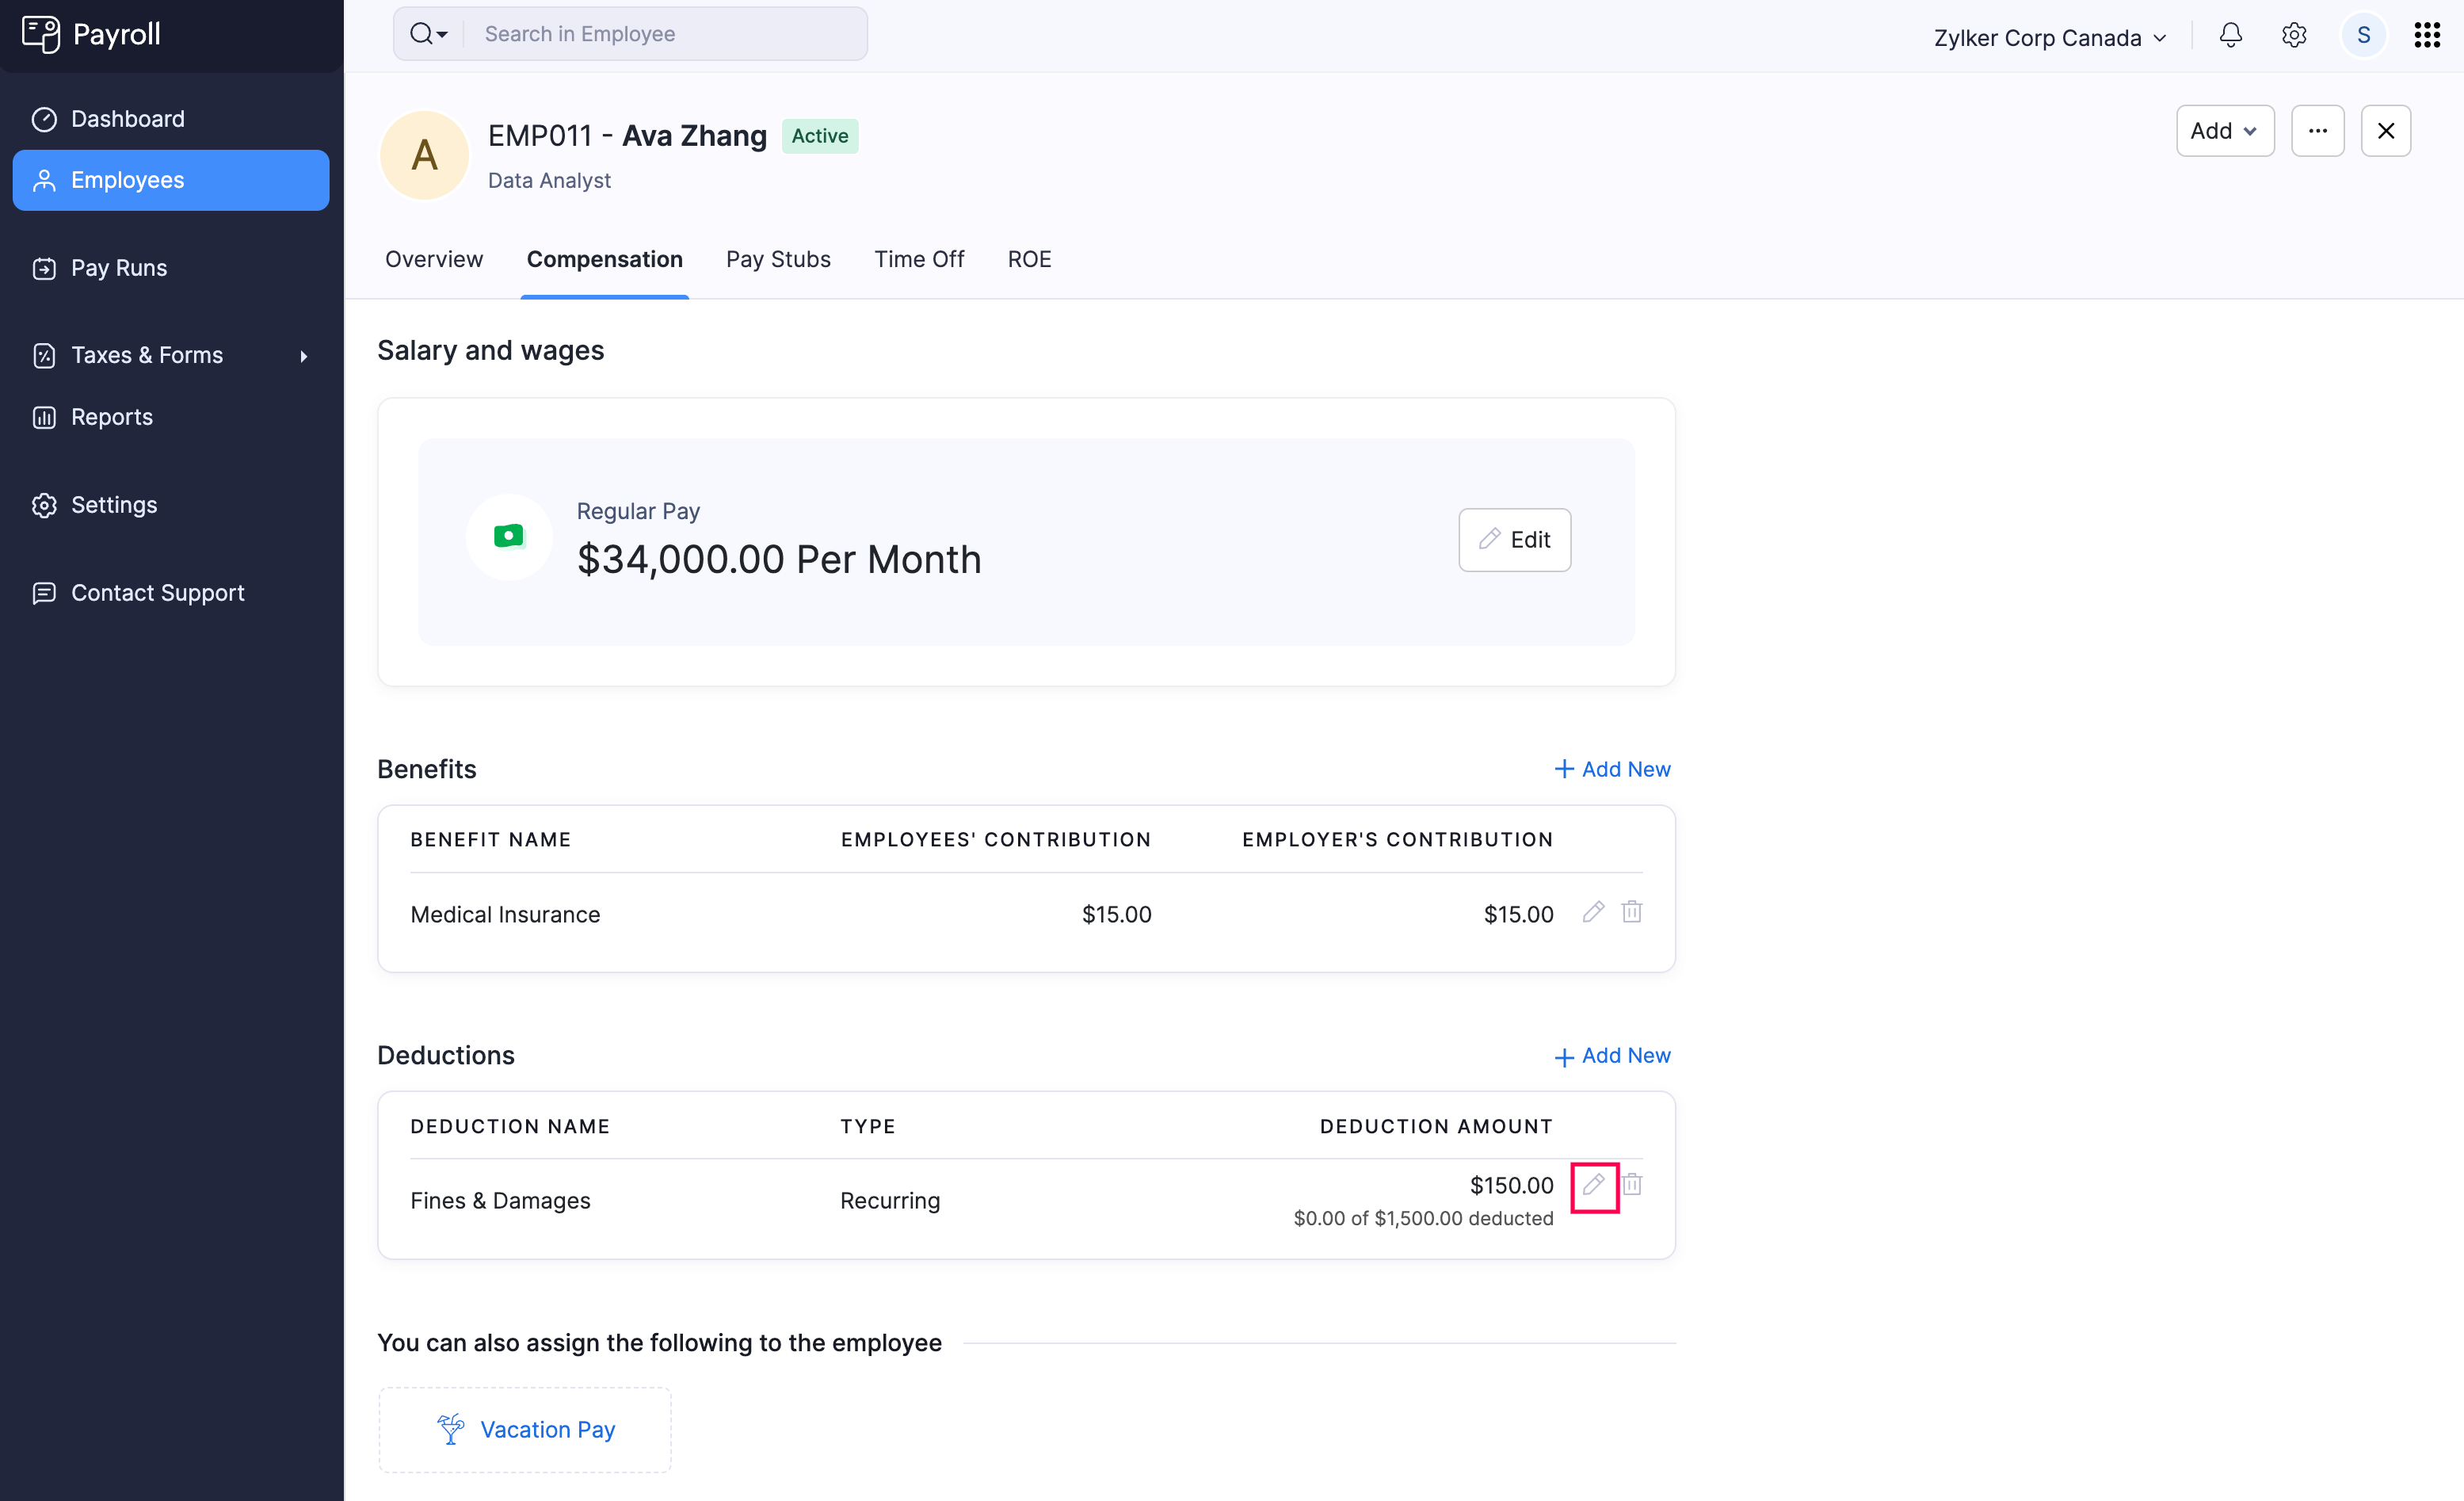The height and width of the screenshot is (1501, 2464).
Task: Open the notifications bell
Action: click(2230, 34)
